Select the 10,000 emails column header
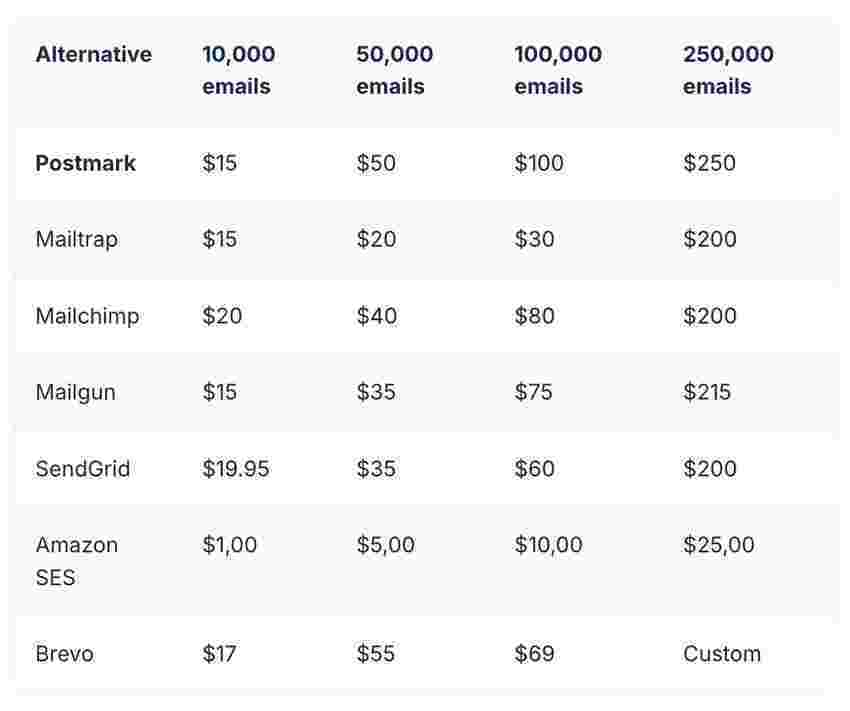The height and width of the screenshot is (711, 850). pyautogui.click(x=238, y=70)
